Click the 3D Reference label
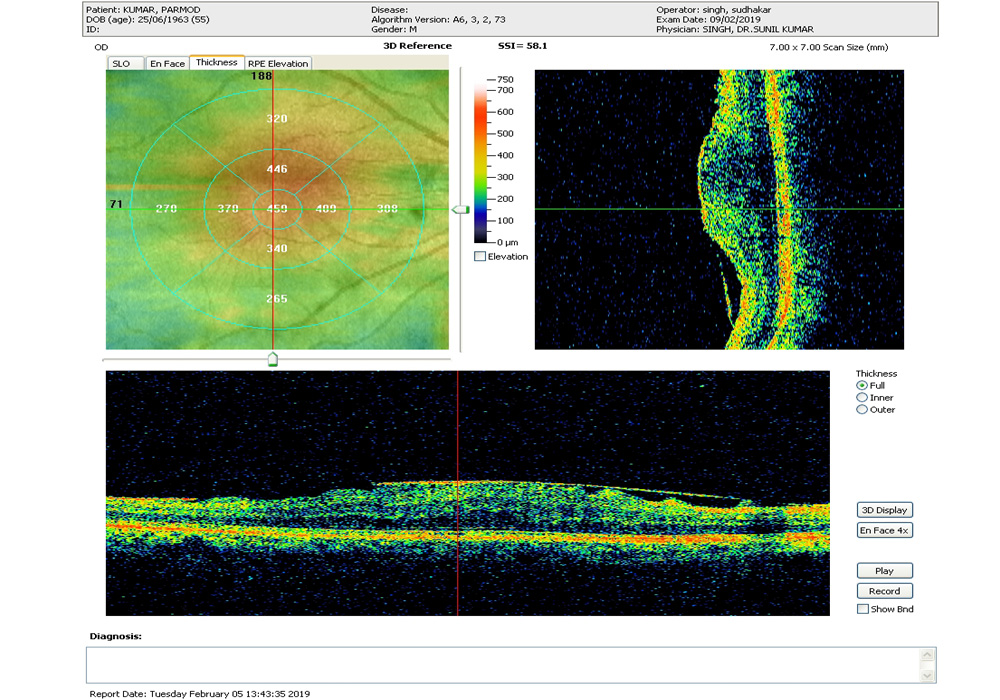 point(417,46)
